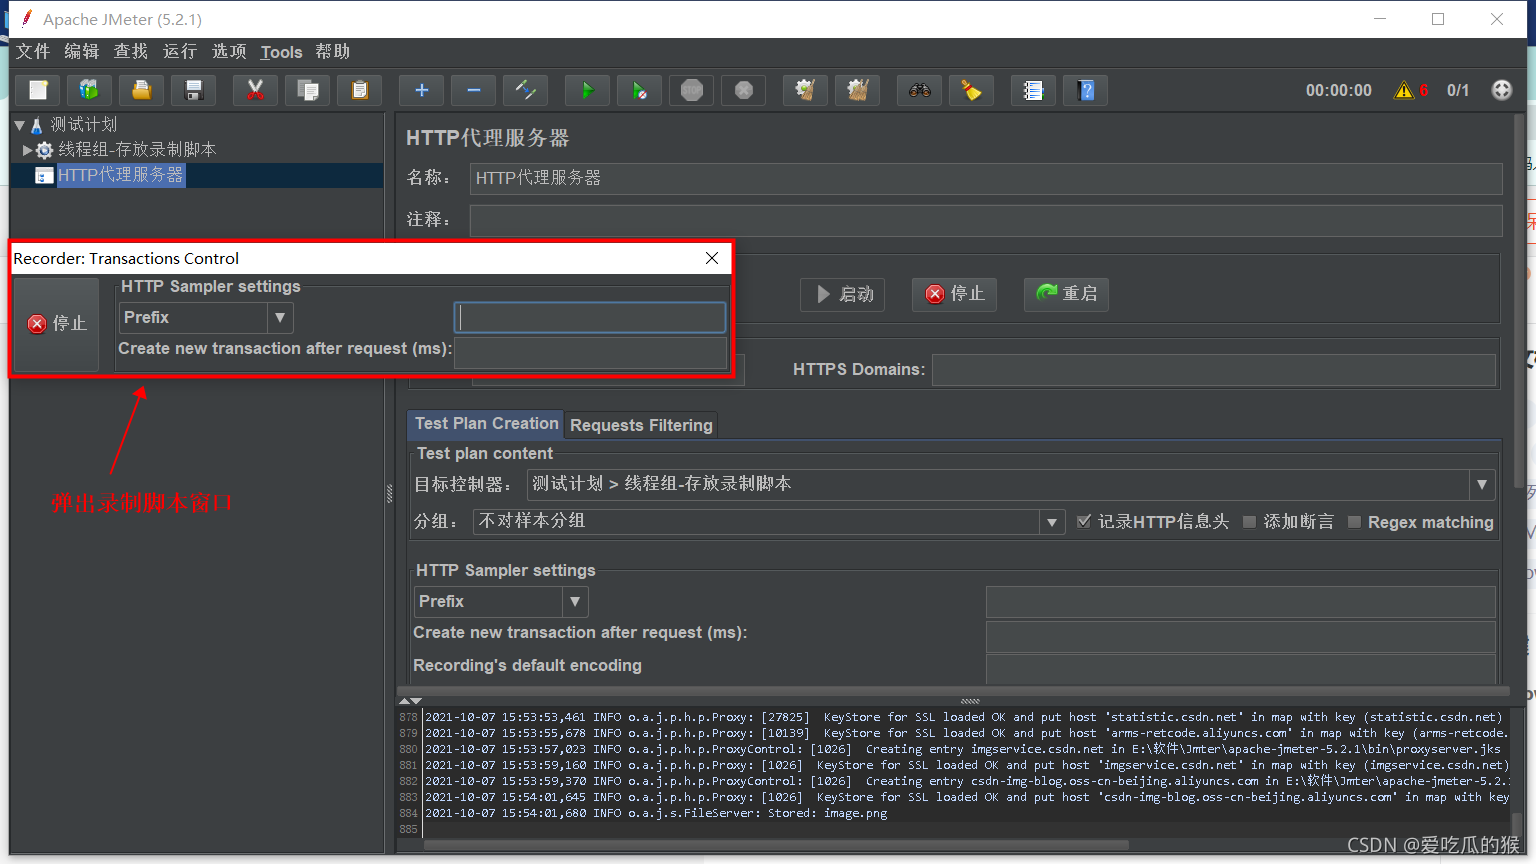Open the Templates toolbar icon

tap(90, 90)
